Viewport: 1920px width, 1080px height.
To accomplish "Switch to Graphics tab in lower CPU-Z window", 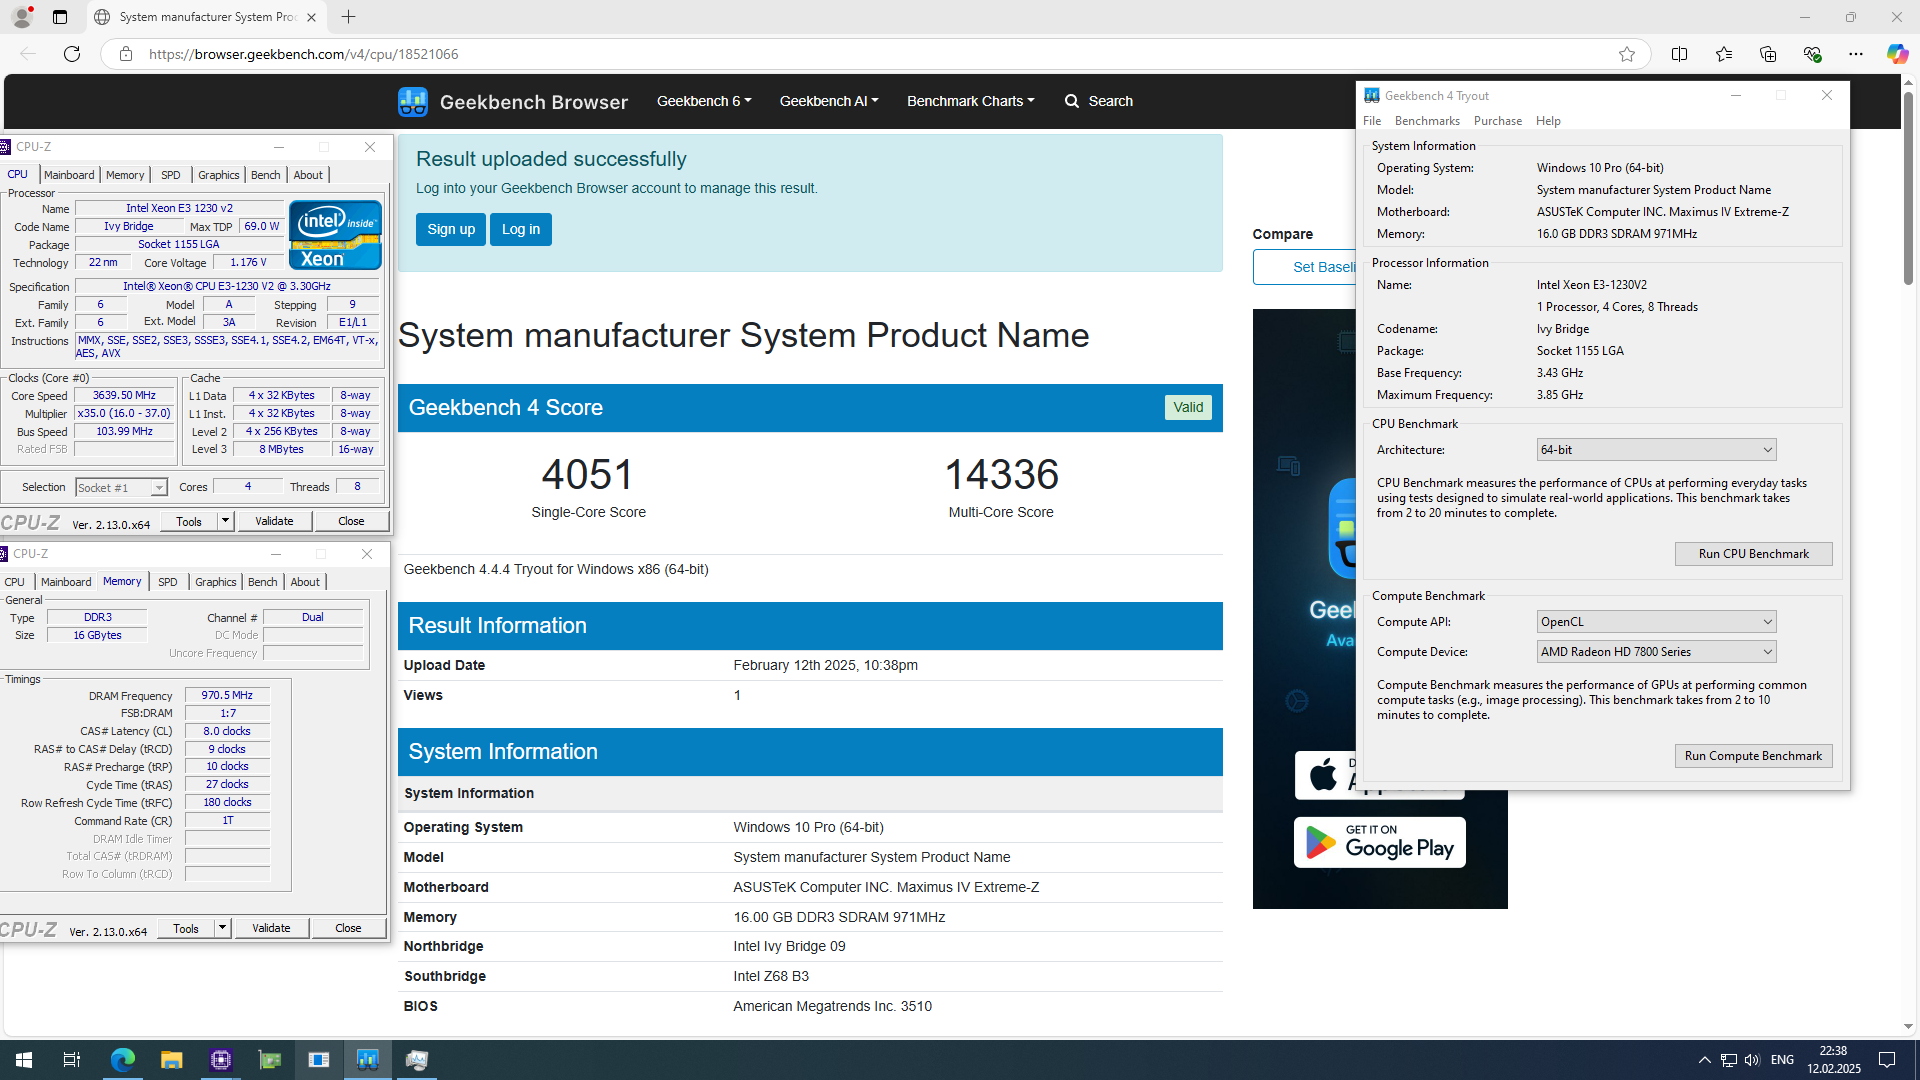I will (x=216, y=582).
